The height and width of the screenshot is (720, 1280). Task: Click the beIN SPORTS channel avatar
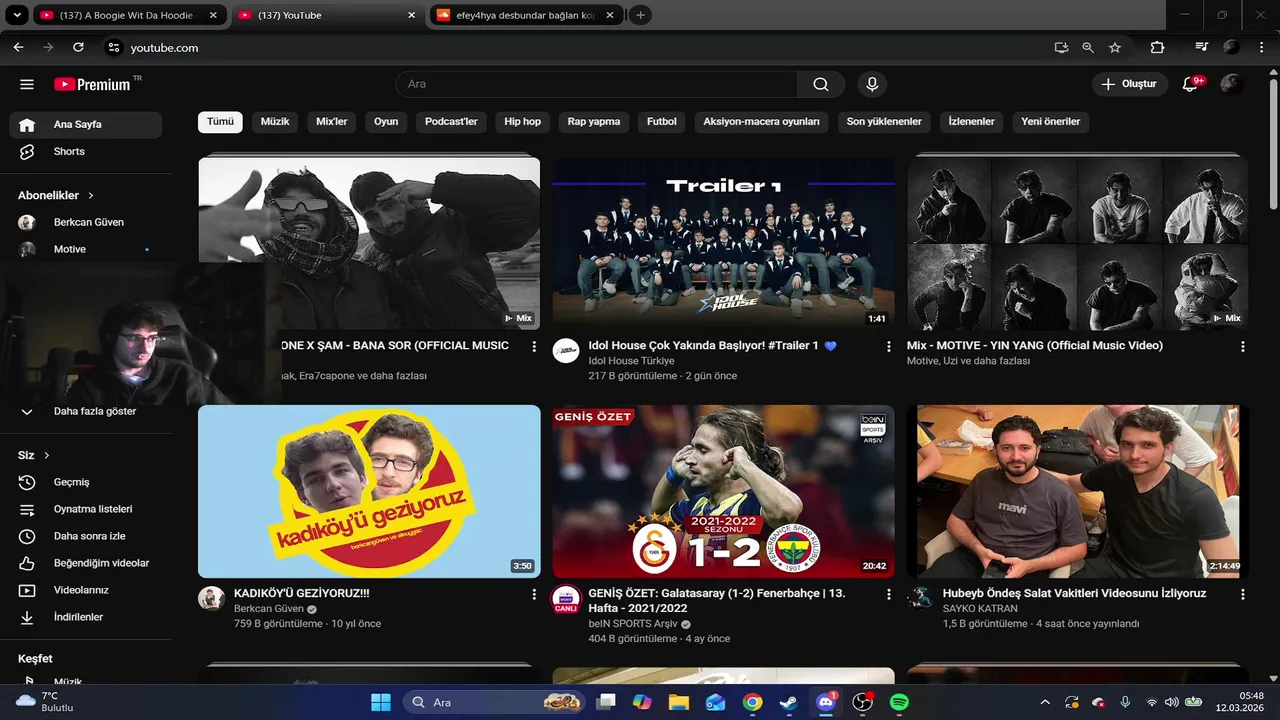(566, 599)
